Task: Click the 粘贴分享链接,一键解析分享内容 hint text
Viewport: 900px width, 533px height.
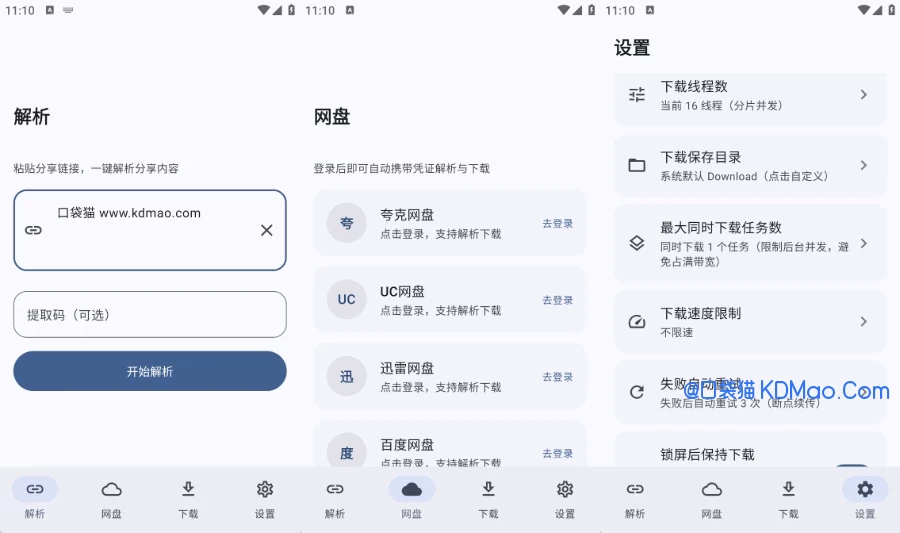Action: pyautogui.click(x=96, y=169)
